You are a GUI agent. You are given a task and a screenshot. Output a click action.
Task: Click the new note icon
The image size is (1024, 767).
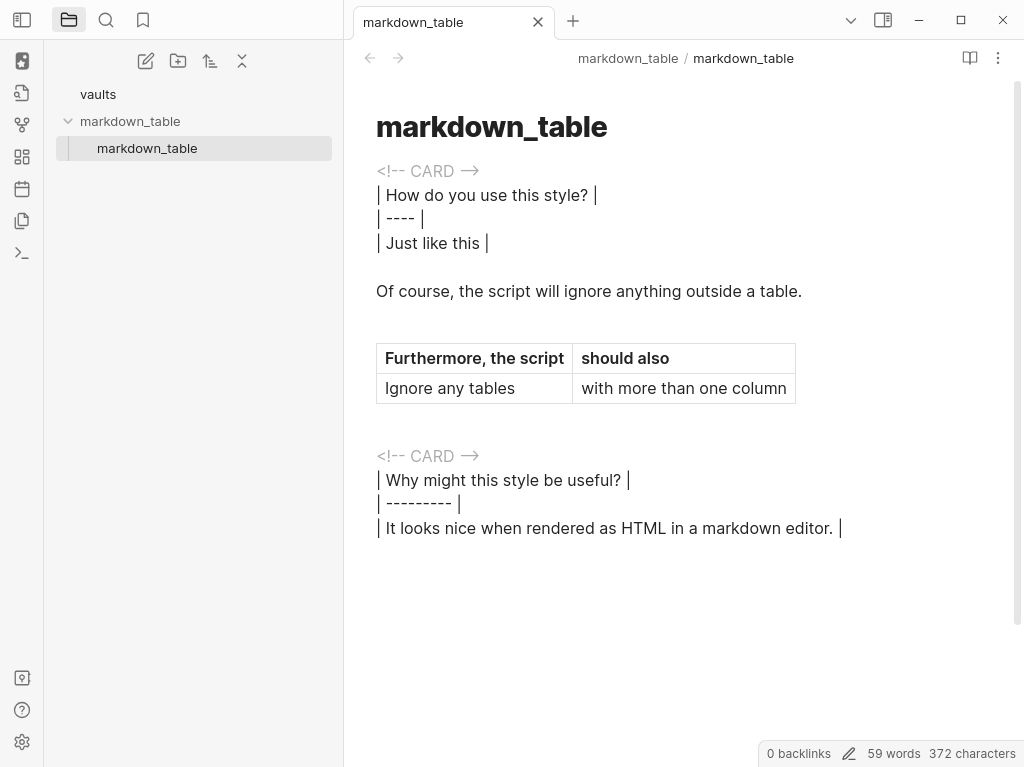146,61
